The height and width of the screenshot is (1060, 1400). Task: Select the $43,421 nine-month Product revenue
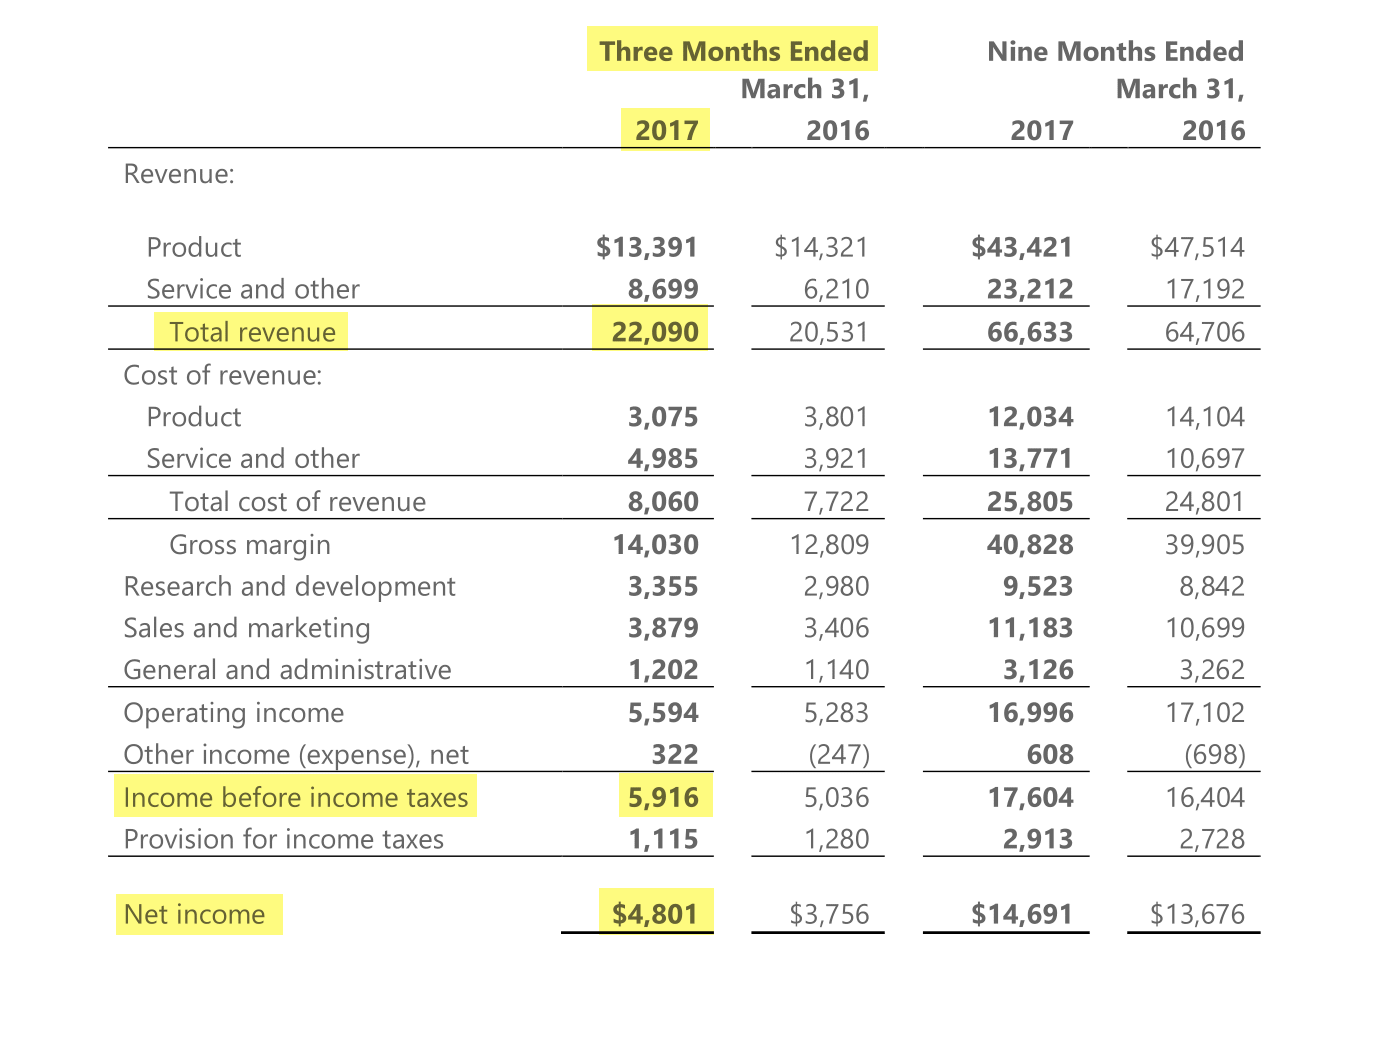click(x=1022, y=247)
